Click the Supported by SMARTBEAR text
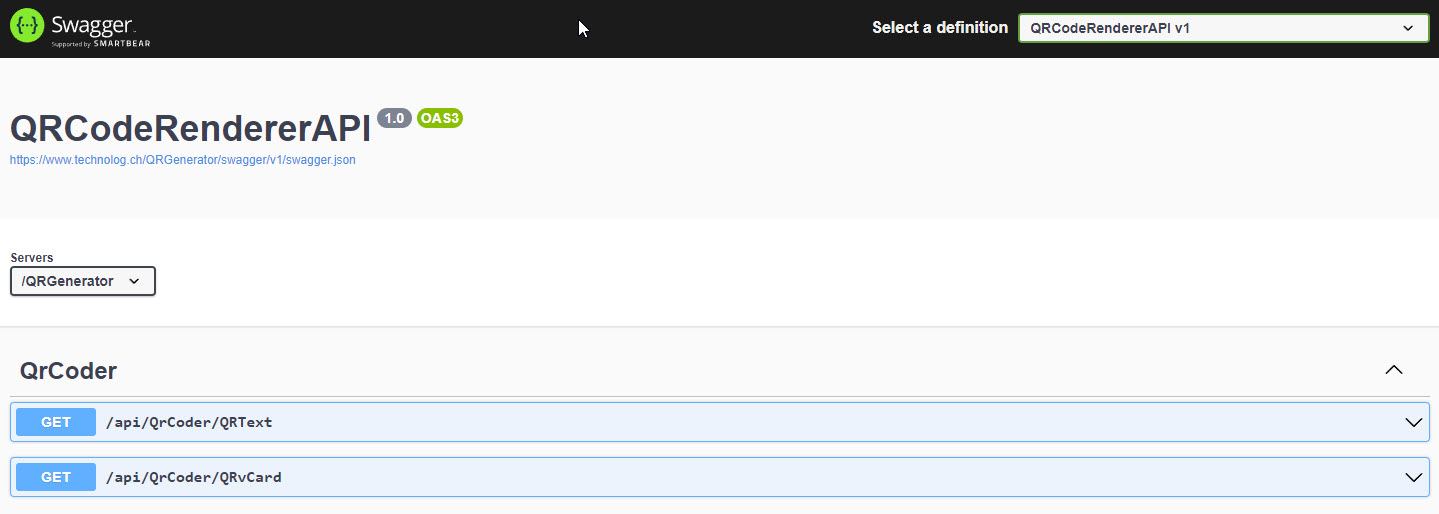Screen dimensions: 1439x514 click(x=101, y=44)
